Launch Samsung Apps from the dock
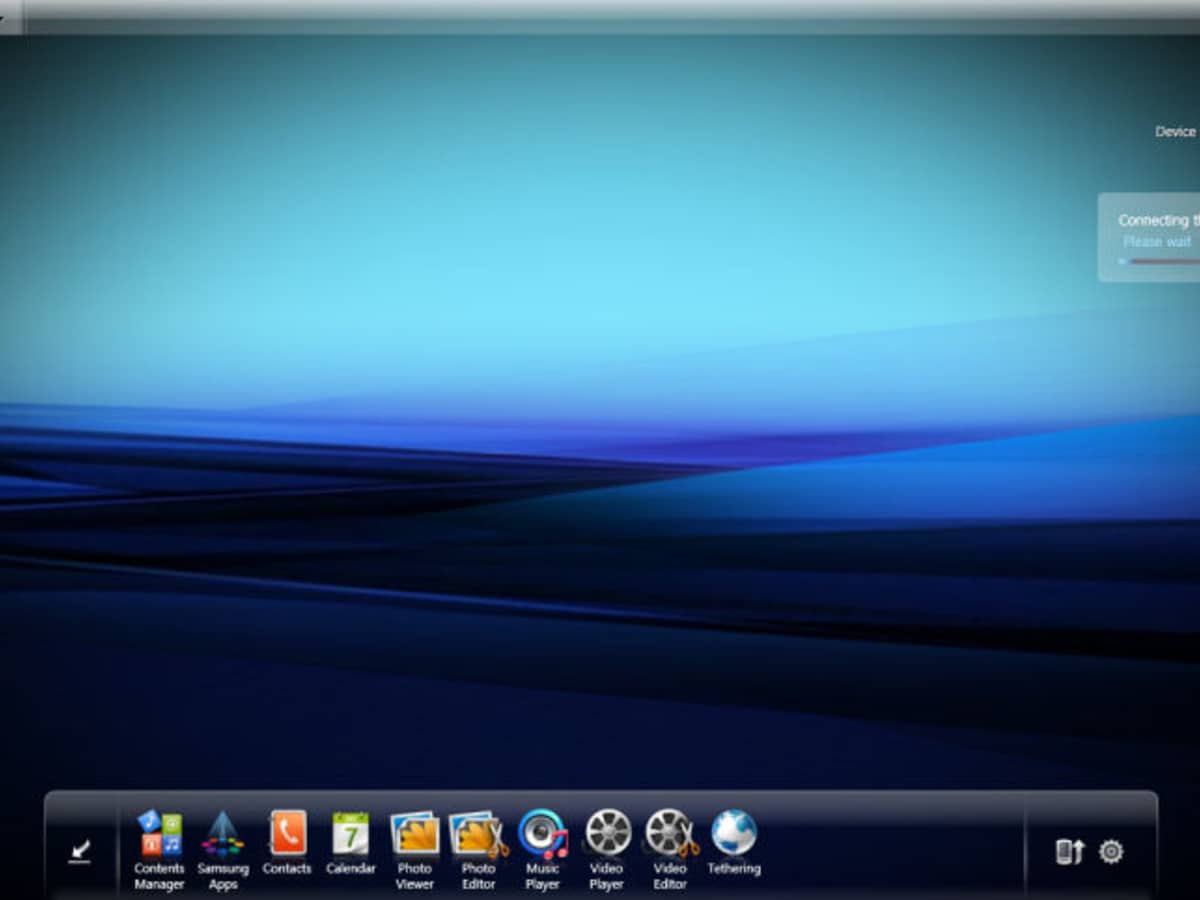Image resolution: width=1200 pixels, height=900 pixels. point(222,834)
